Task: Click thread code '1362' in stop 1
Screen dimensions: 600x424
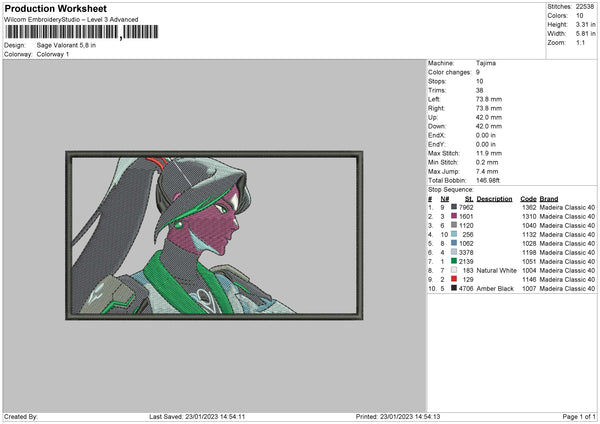Action: coord(529,207)
